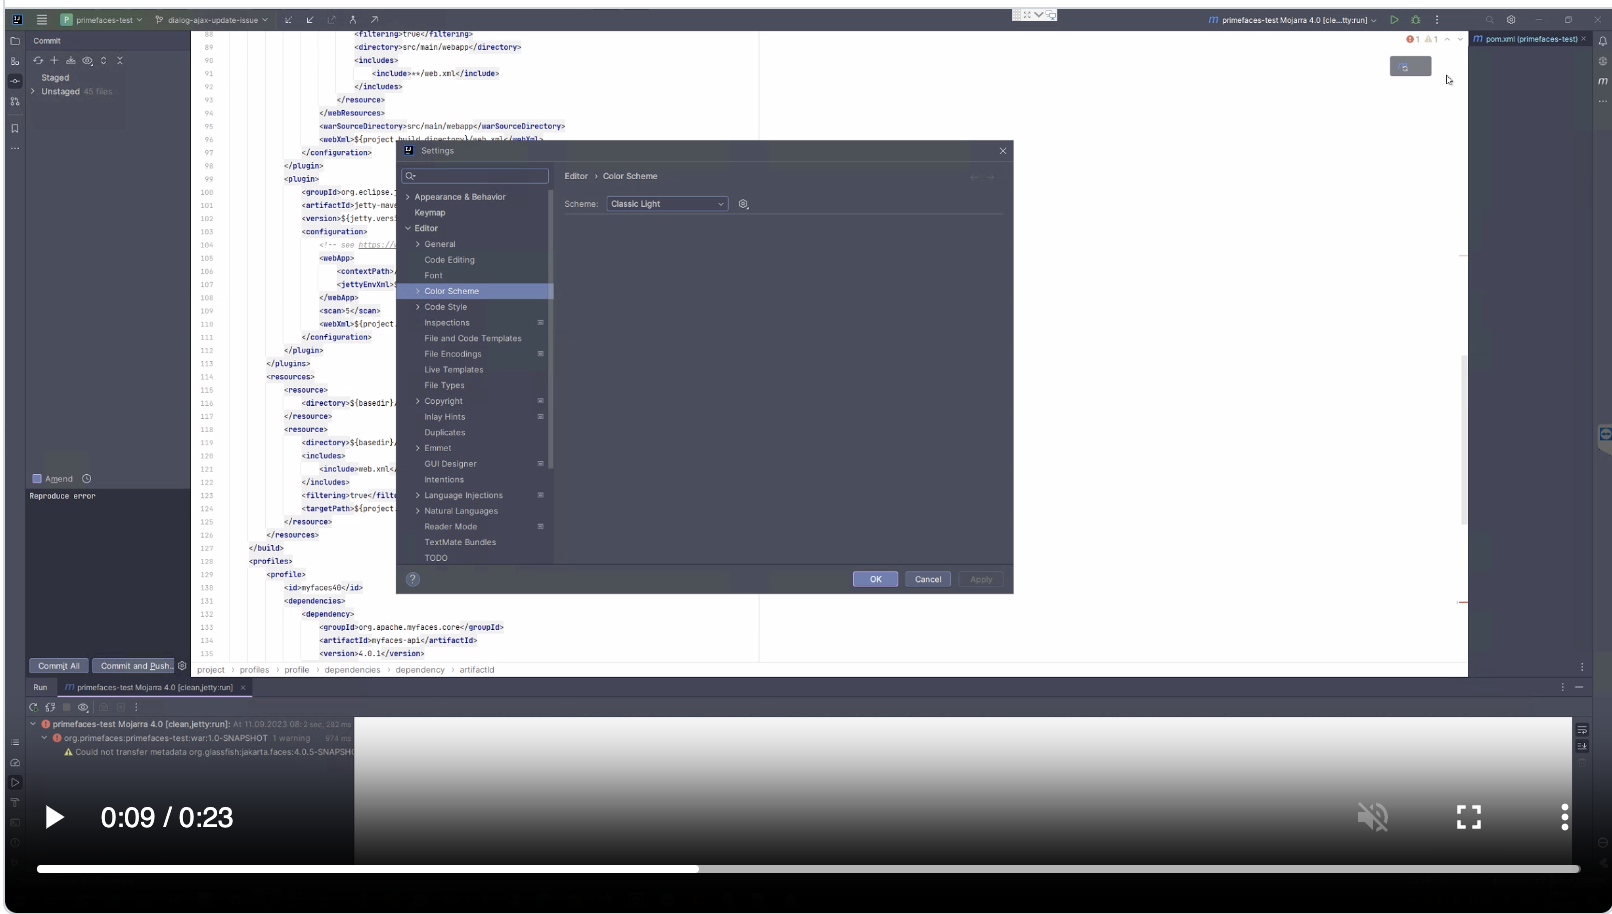Open IDE Settings via the gear icon

[1511, 19]
